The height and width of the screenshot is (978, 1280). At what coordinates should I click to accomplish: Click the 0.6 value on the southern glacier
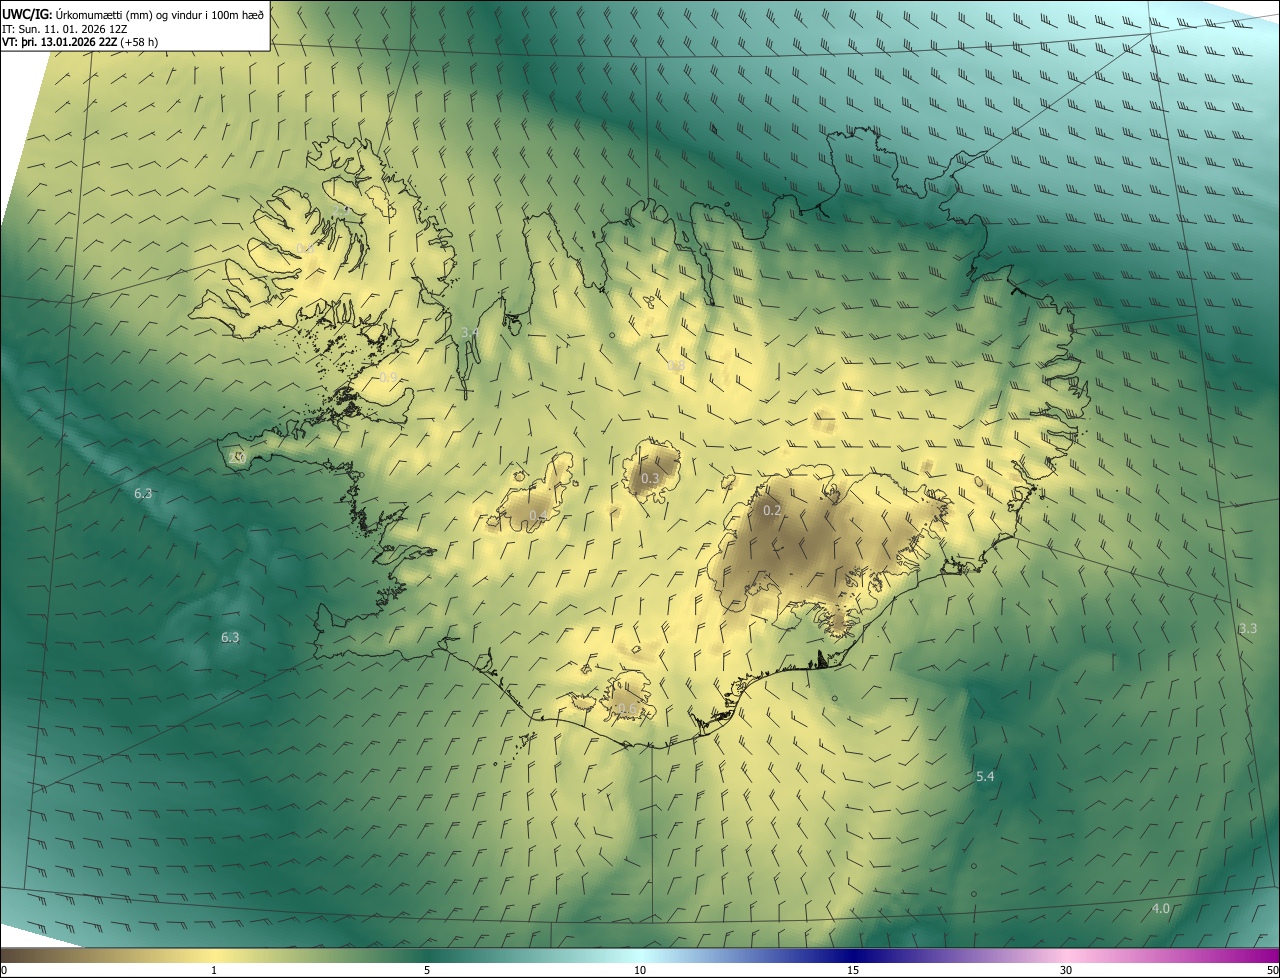click(626, 709)
